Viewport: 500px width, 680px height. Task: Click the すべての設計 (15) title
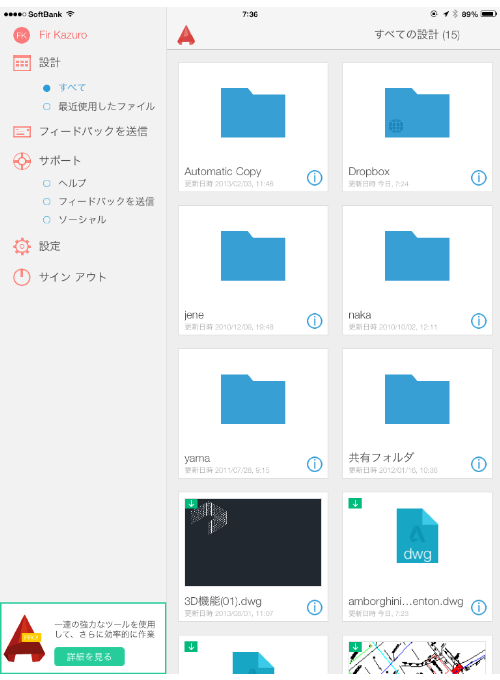coord(417,35)
